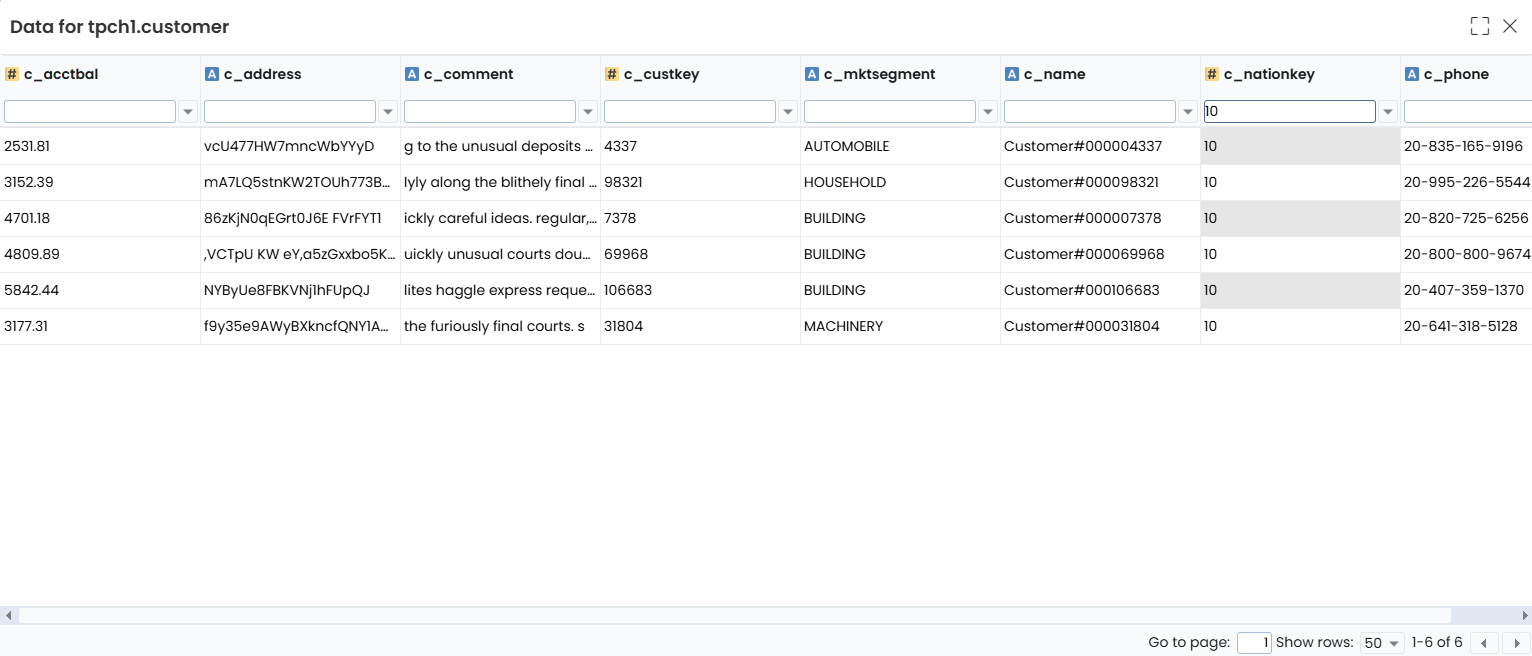Focus the c_name filter field
This screenshot has width=1532, height=656.
1090,111
